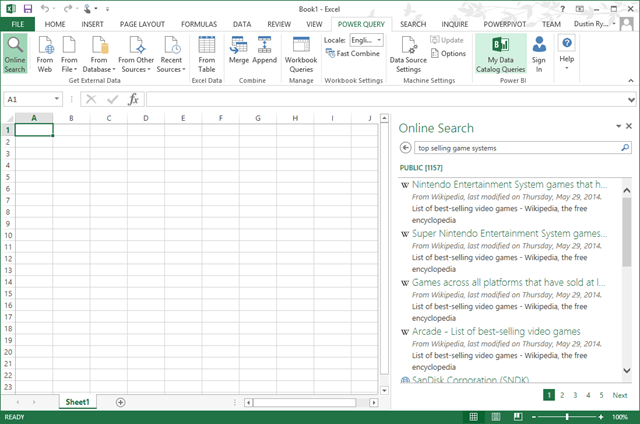This screenshot has width=640, height=424.
Task: Sign In to Power BI
Action: 539,54
